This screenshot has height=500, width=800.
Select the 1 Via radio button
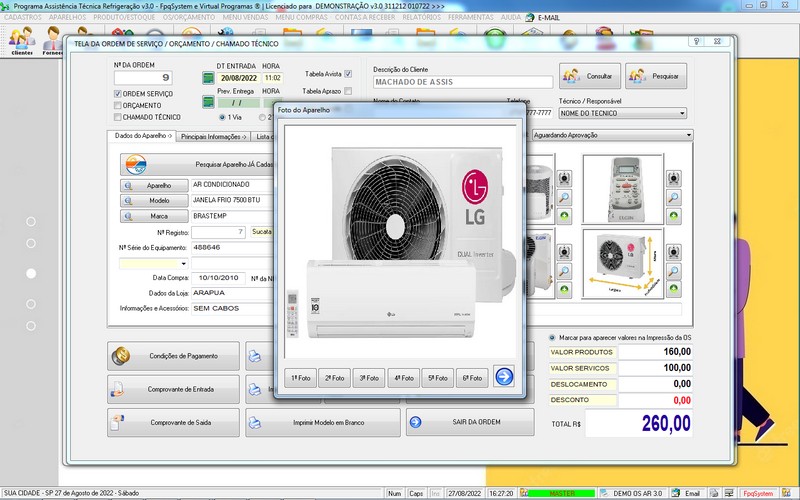click(222, 117)
